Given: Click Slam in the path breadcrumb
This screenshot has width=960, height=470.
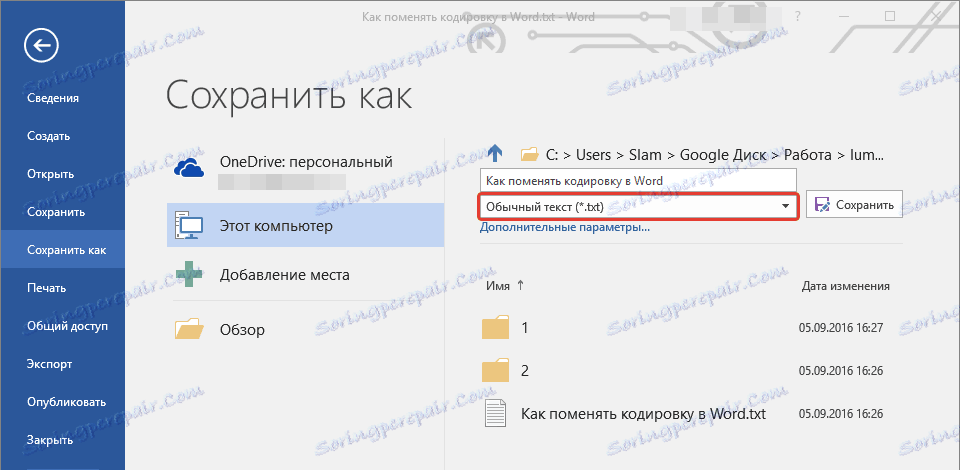Looking at the screenshot, I should tap(647, 155).
